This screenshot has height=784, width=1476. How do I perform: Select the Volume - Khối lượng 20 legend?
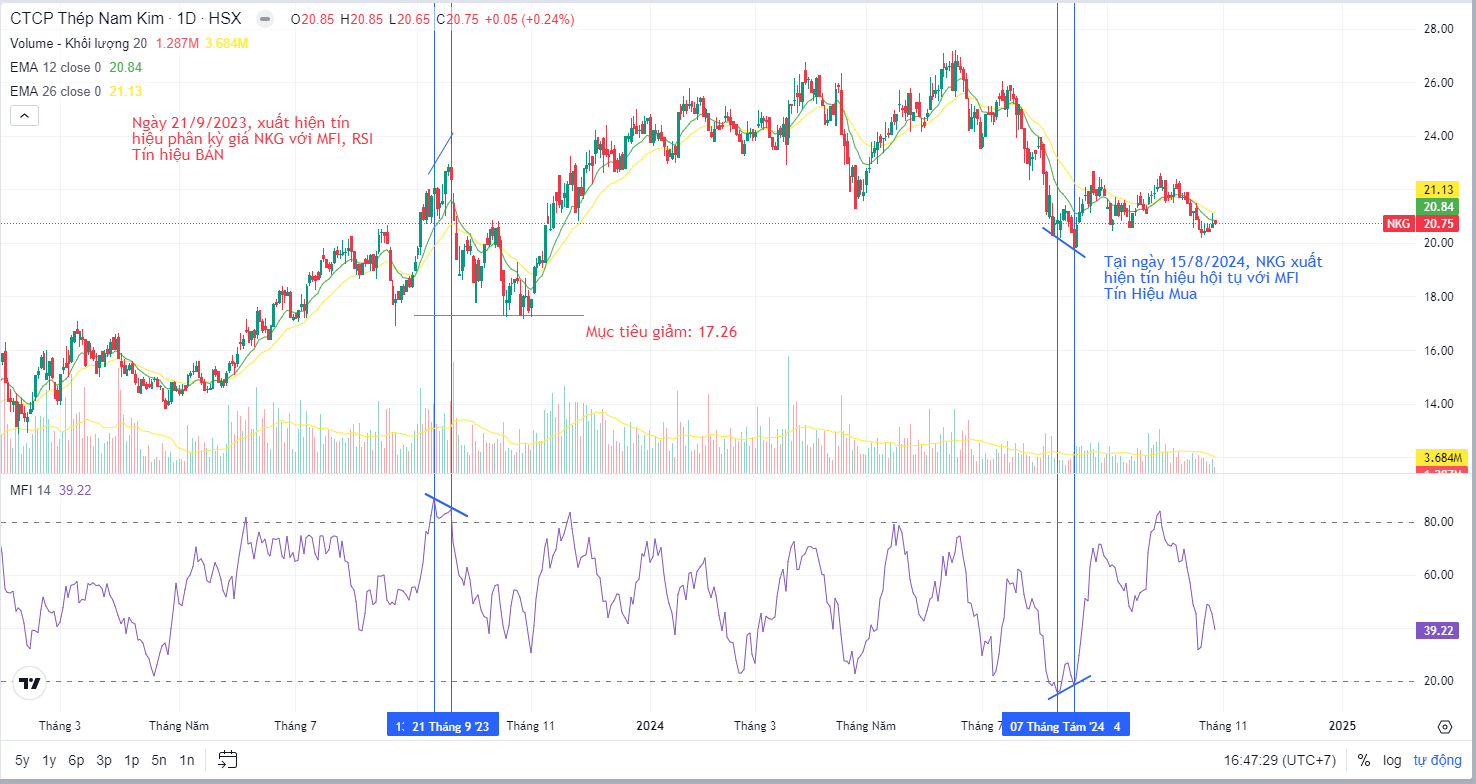(x=78, y=43)
